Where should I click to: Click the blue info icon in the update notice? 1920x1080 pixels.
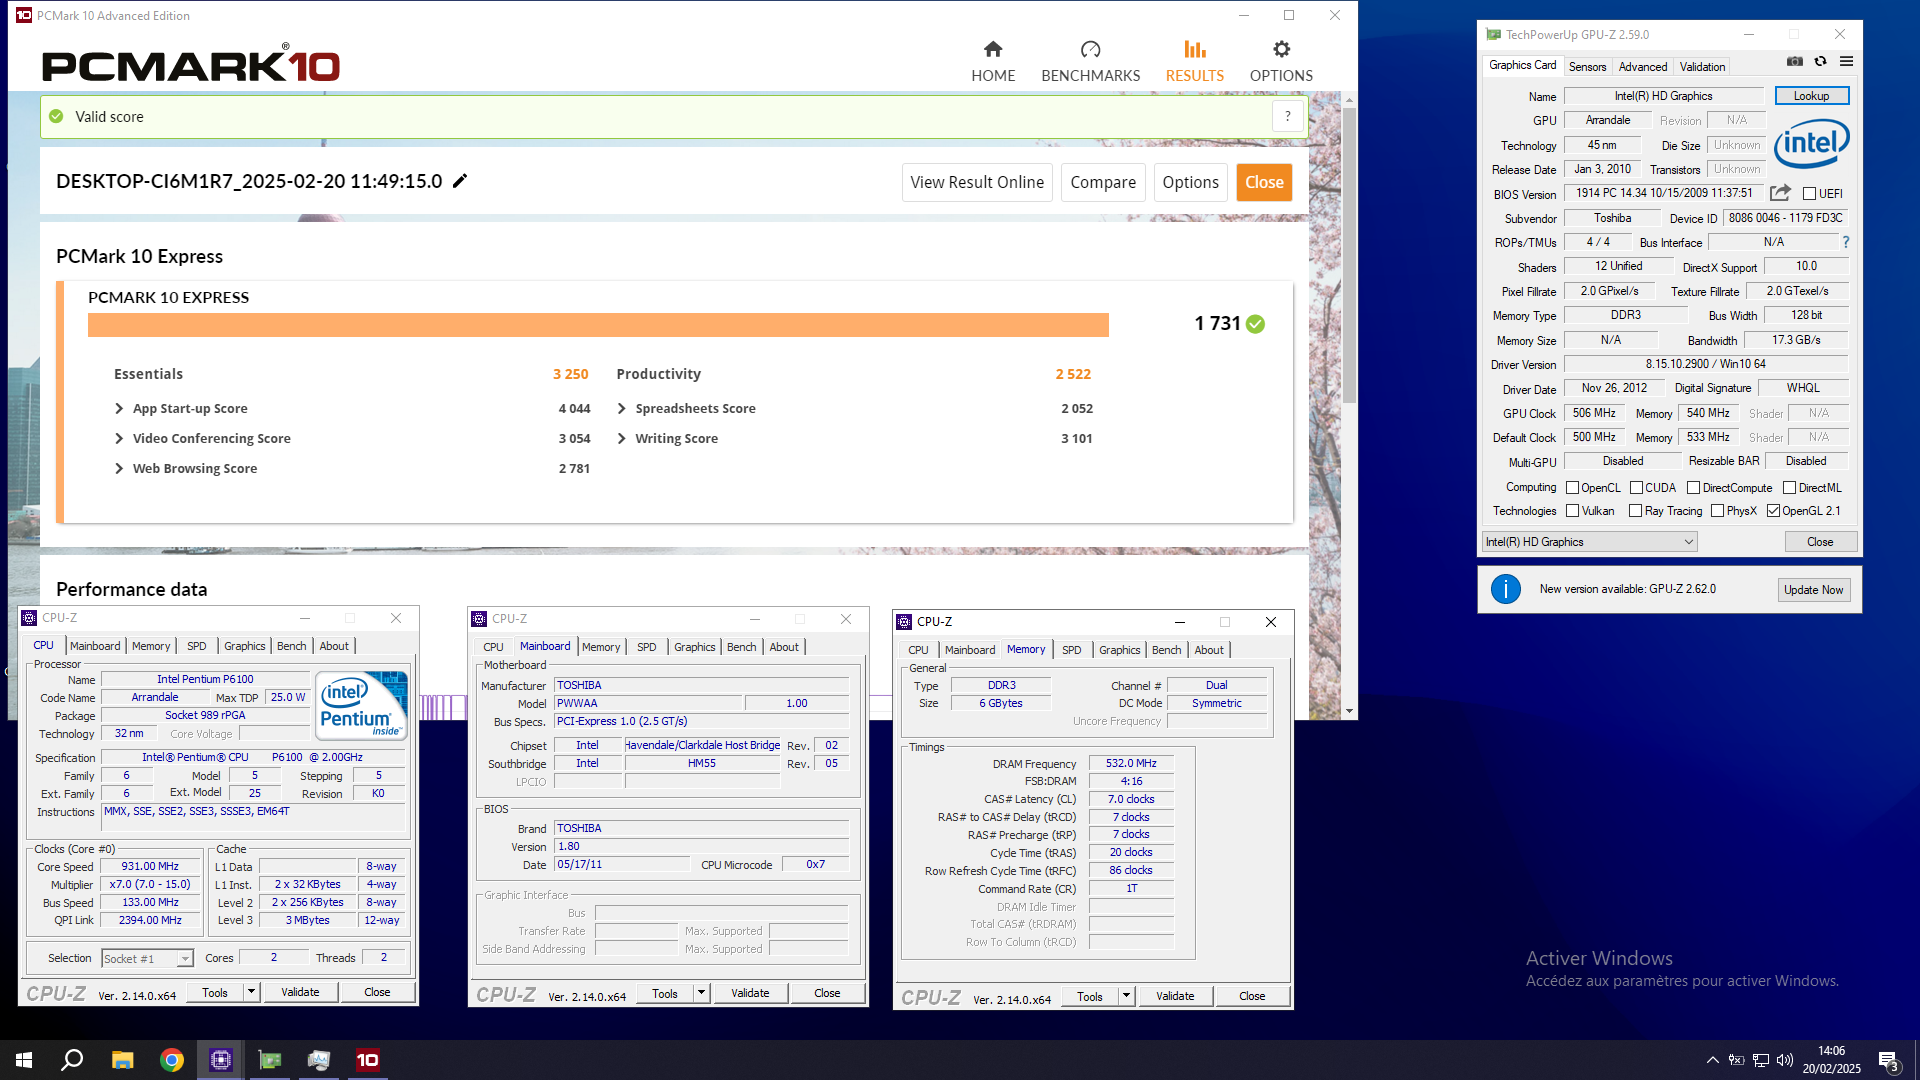pos(1505,589)
